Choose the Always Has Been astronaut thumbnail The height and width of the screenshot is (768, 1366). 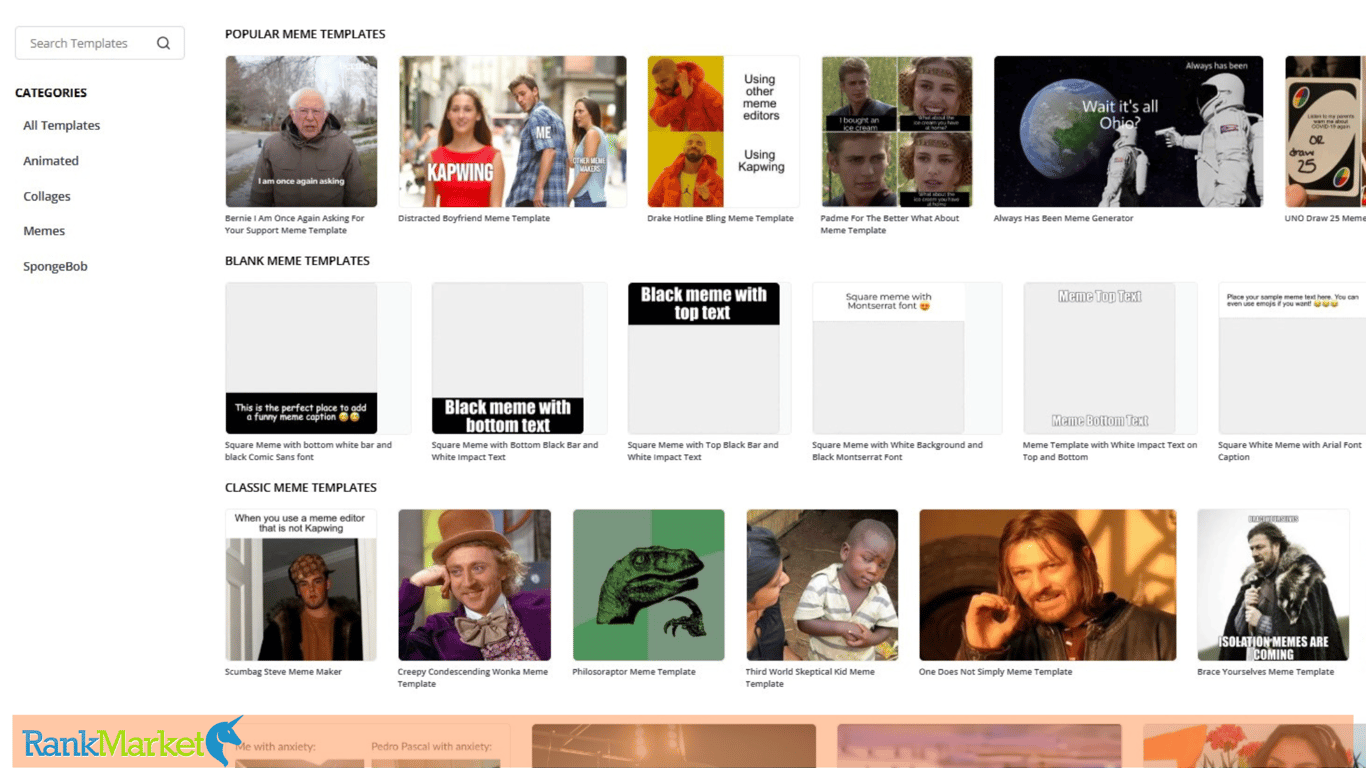(1128, 131)
